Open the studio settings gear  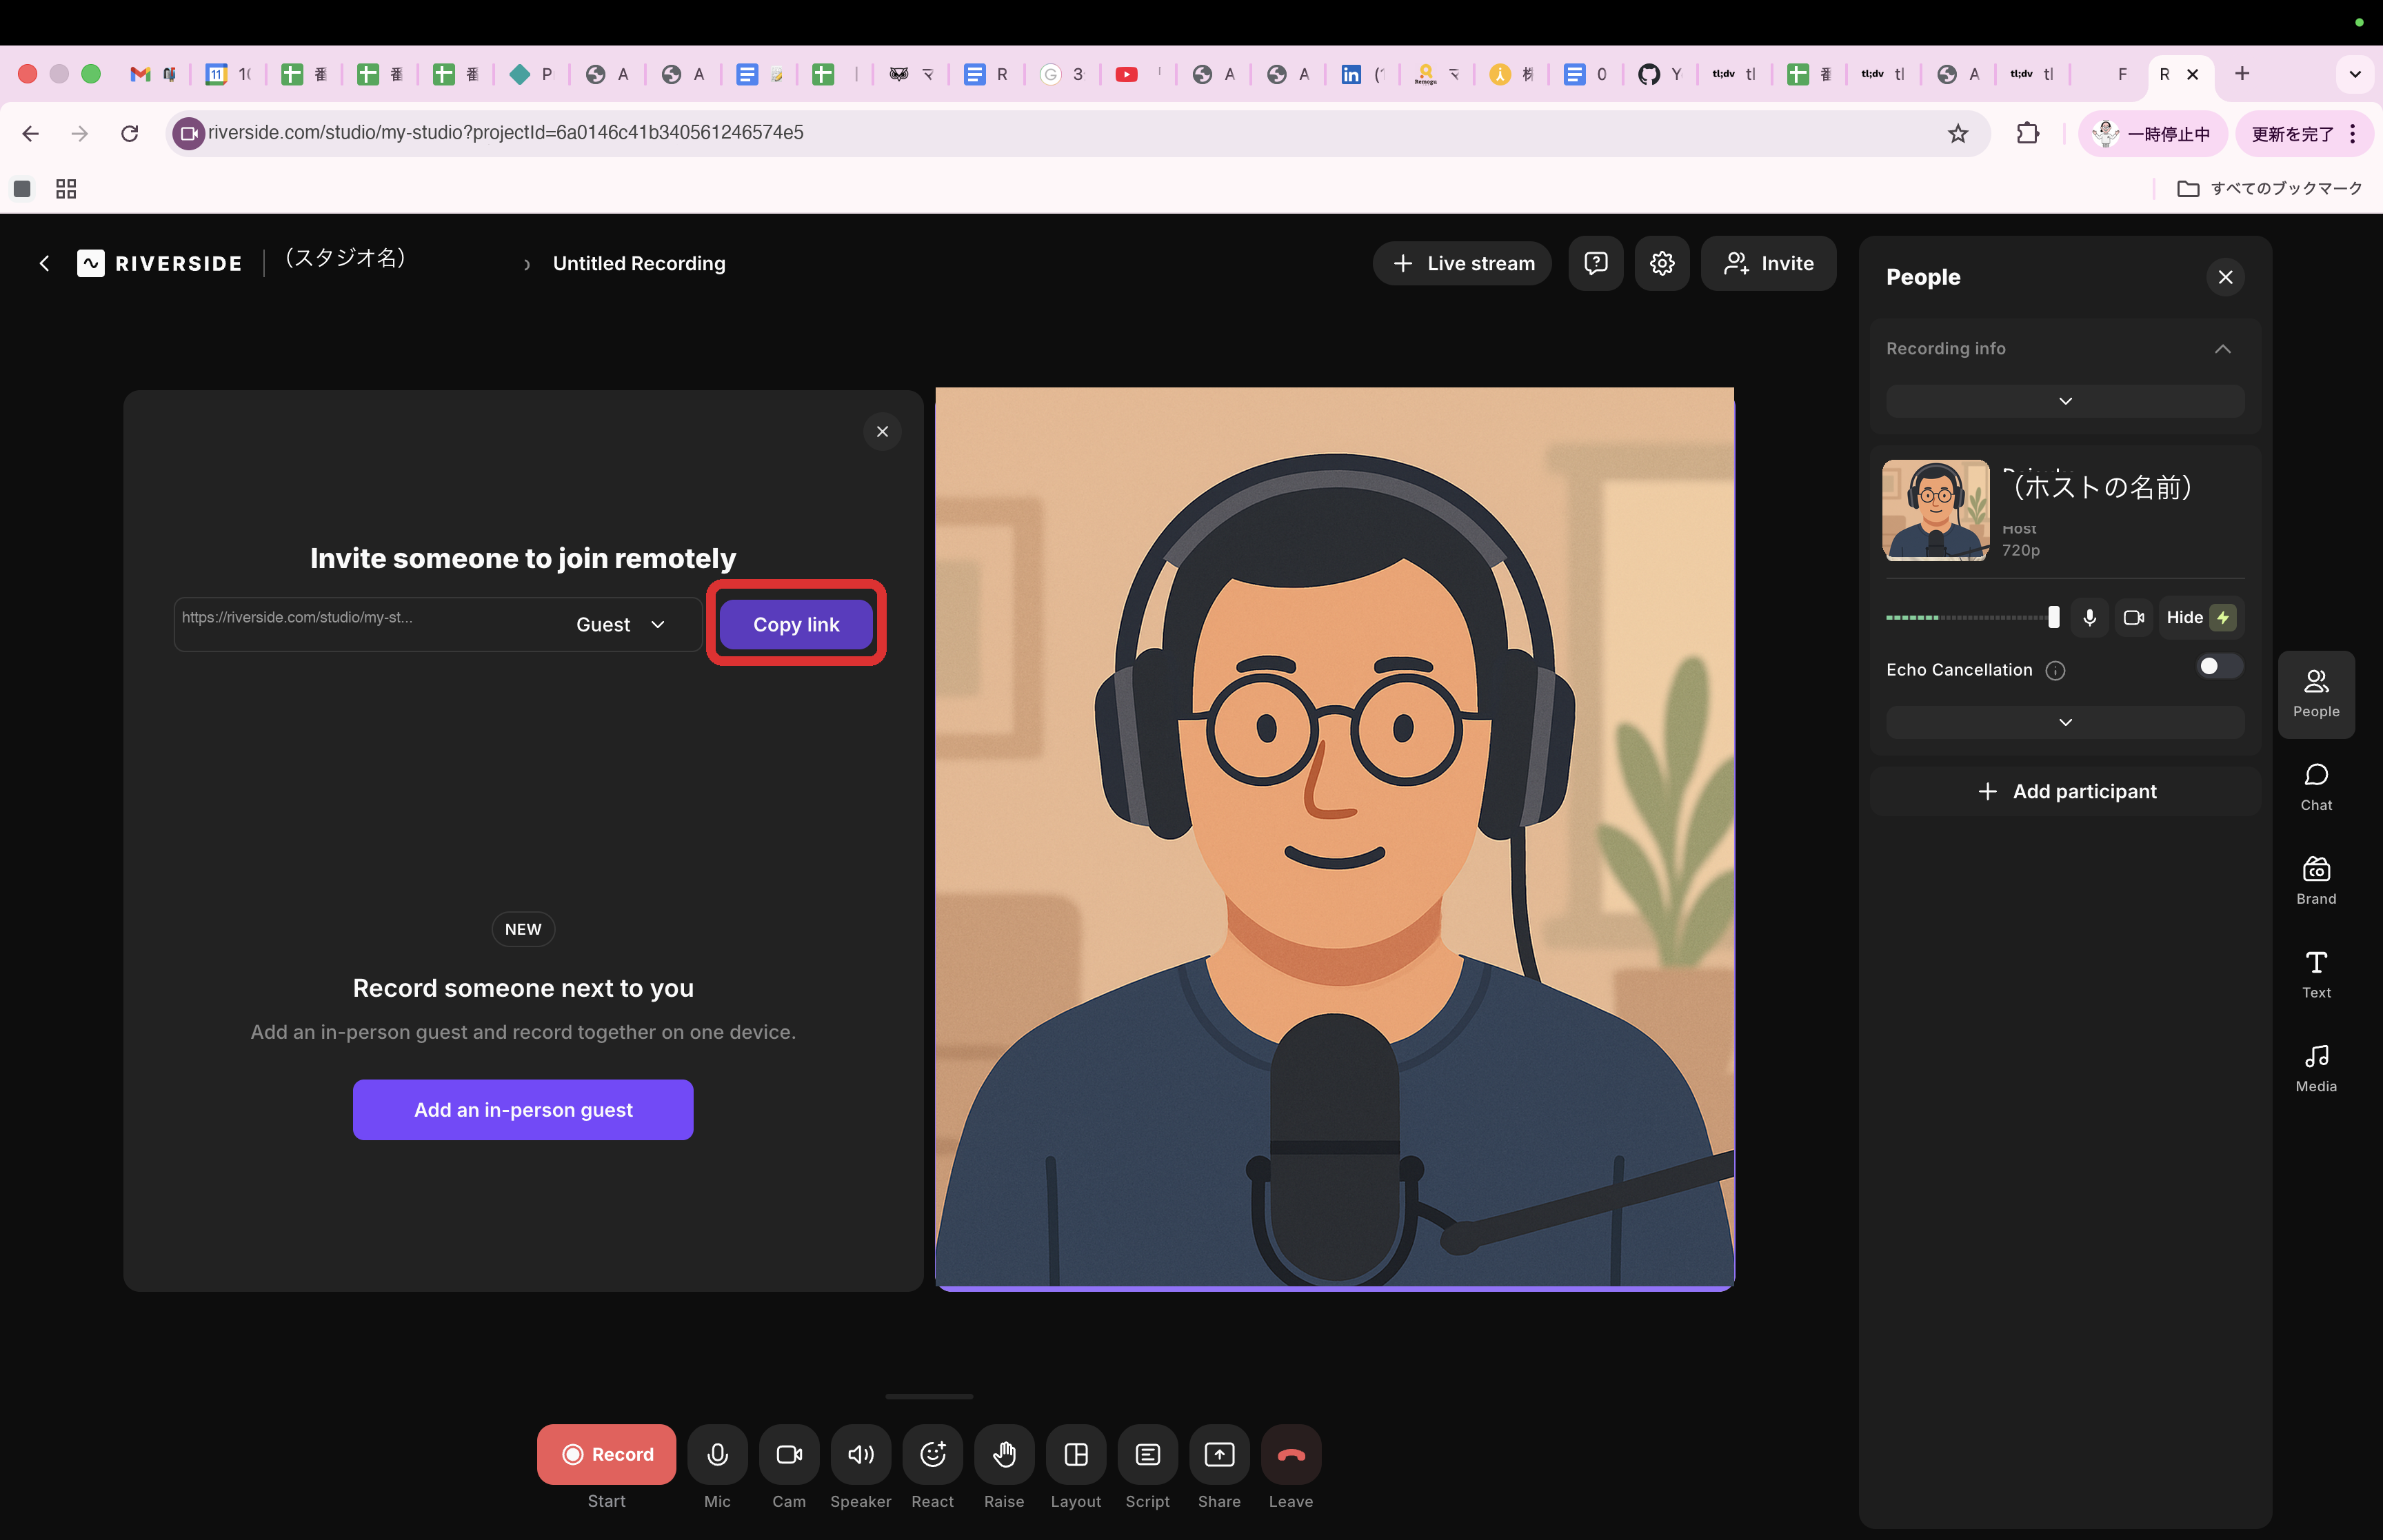tap(1661, 263)
